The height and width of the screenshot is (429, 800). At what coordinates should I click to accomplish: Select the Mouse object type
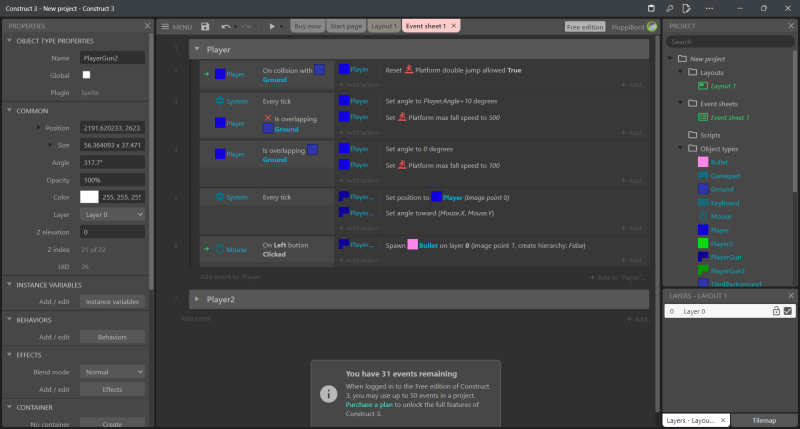[x=720, y=216]
